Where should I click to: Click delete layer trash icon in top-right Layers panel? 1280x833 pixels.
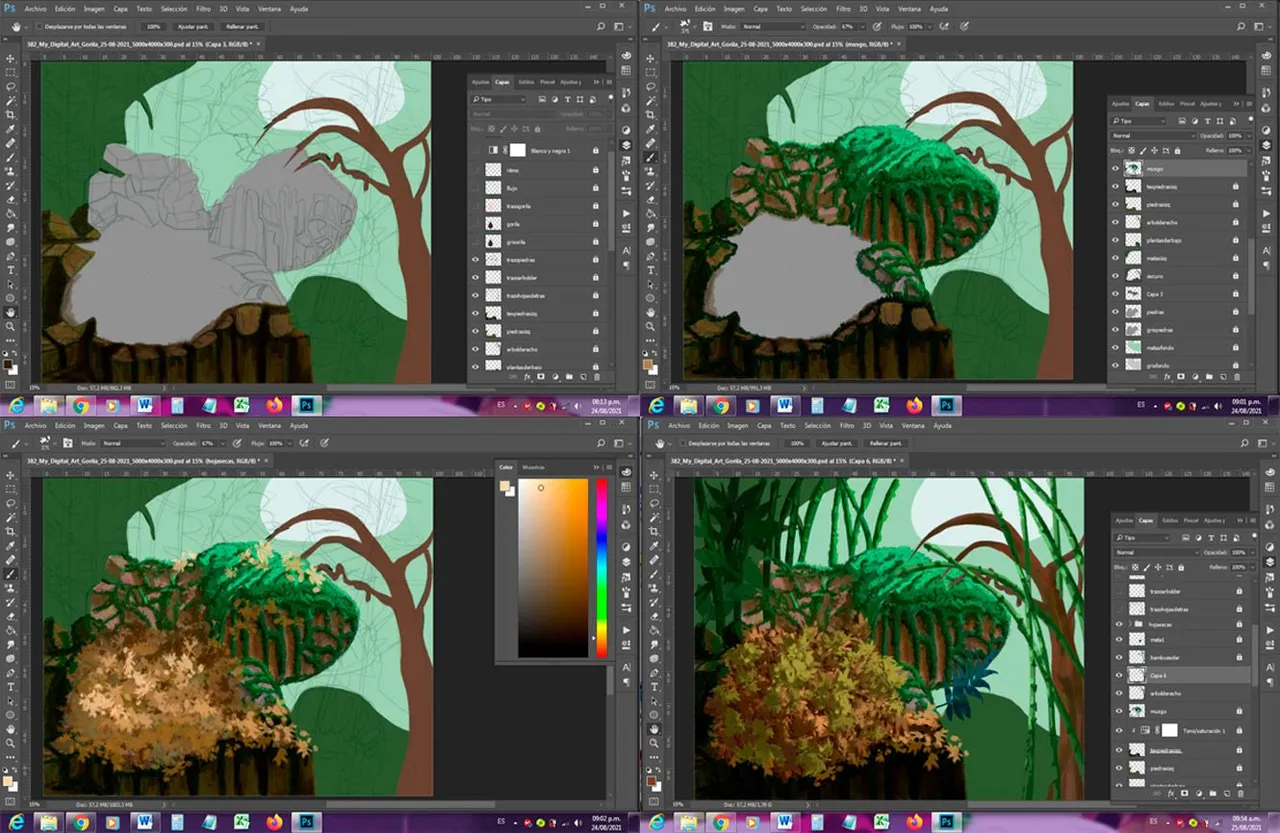[x=1238, y=377]
